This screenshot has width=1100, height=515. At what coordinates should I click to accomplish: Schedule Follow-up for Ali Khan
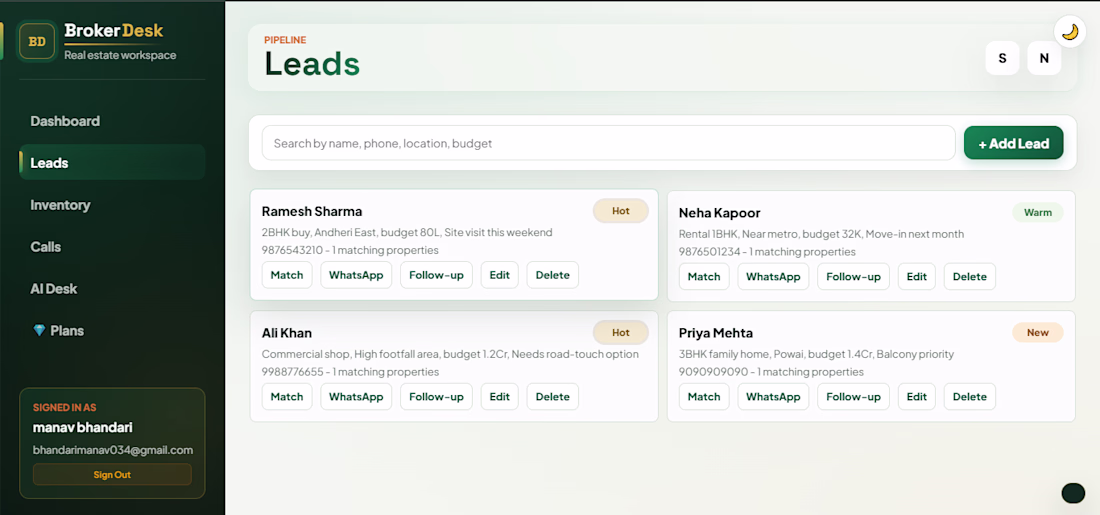(x=436, y=396)
